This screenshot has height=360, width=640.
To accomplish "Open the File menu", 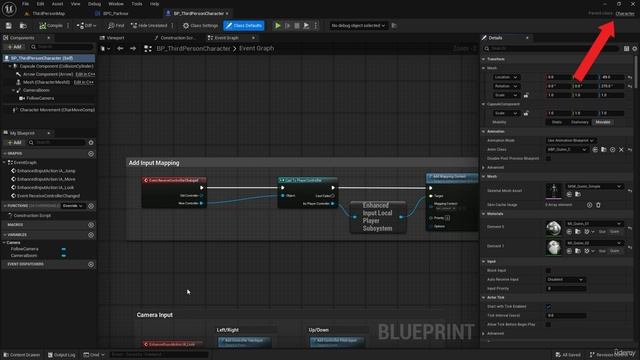I will (x=25, y=4).
